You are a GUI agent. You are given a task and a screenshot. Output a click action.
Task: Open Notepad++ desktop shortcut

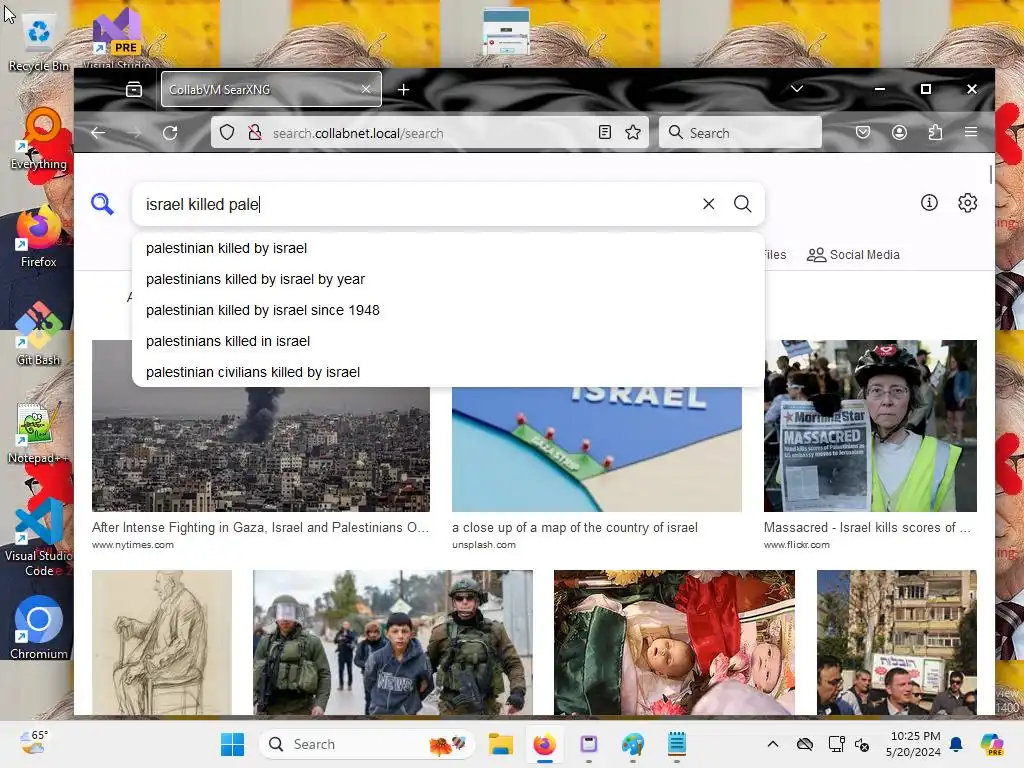[x=39, y=432]
